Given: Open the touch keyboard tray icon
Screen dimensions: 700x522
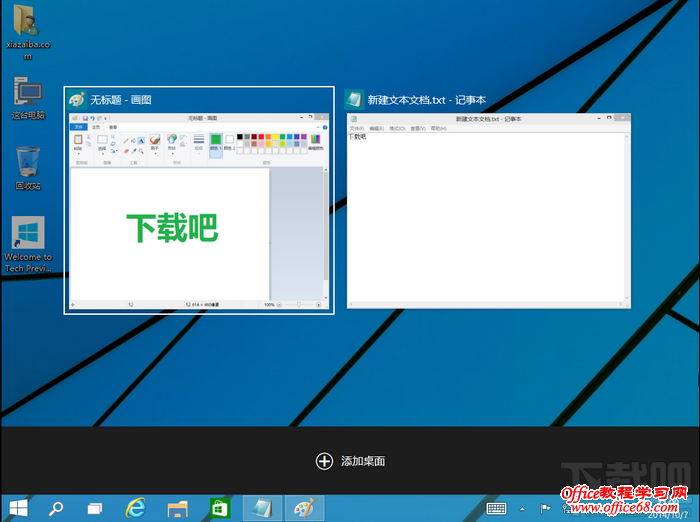Looking at the screenshot, I should [x=496, y=508].
